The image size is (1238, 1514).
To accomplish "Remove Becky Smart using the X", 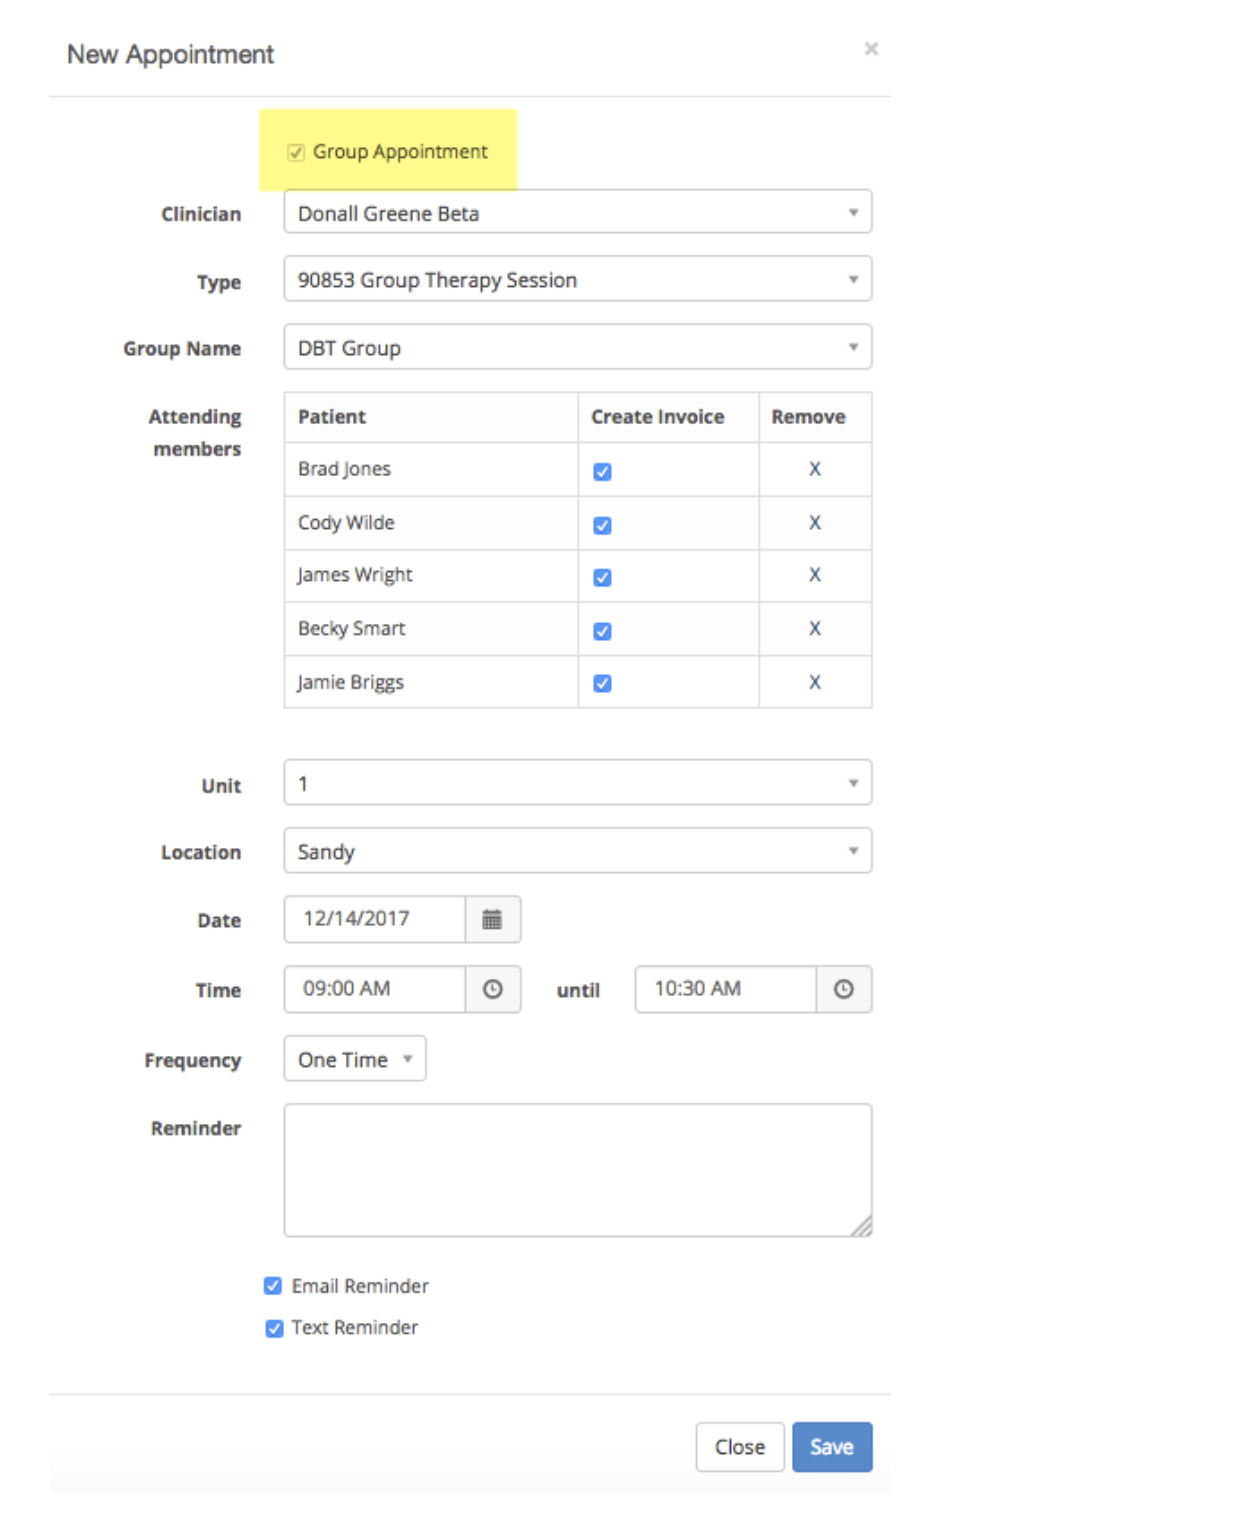I will tap(815, 629).
